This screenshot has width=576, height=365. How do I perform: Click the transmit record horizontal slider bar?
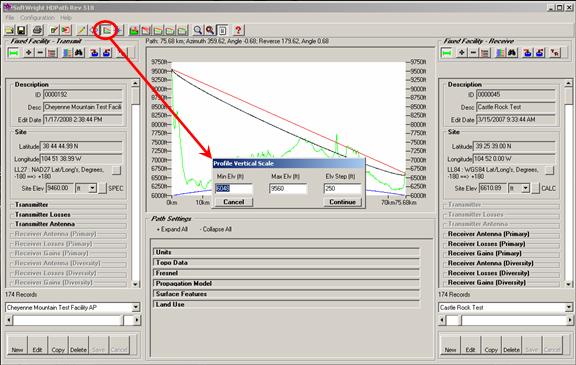click(72, 321)
